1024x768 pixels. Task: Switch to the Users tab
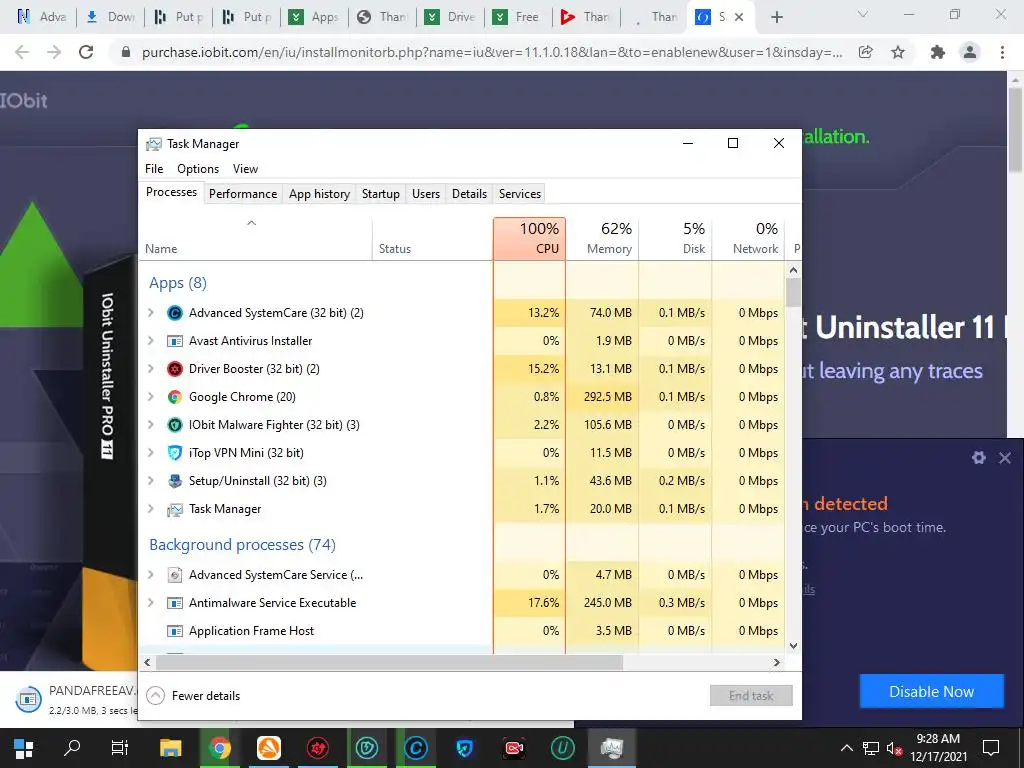[x=426, y=194]
